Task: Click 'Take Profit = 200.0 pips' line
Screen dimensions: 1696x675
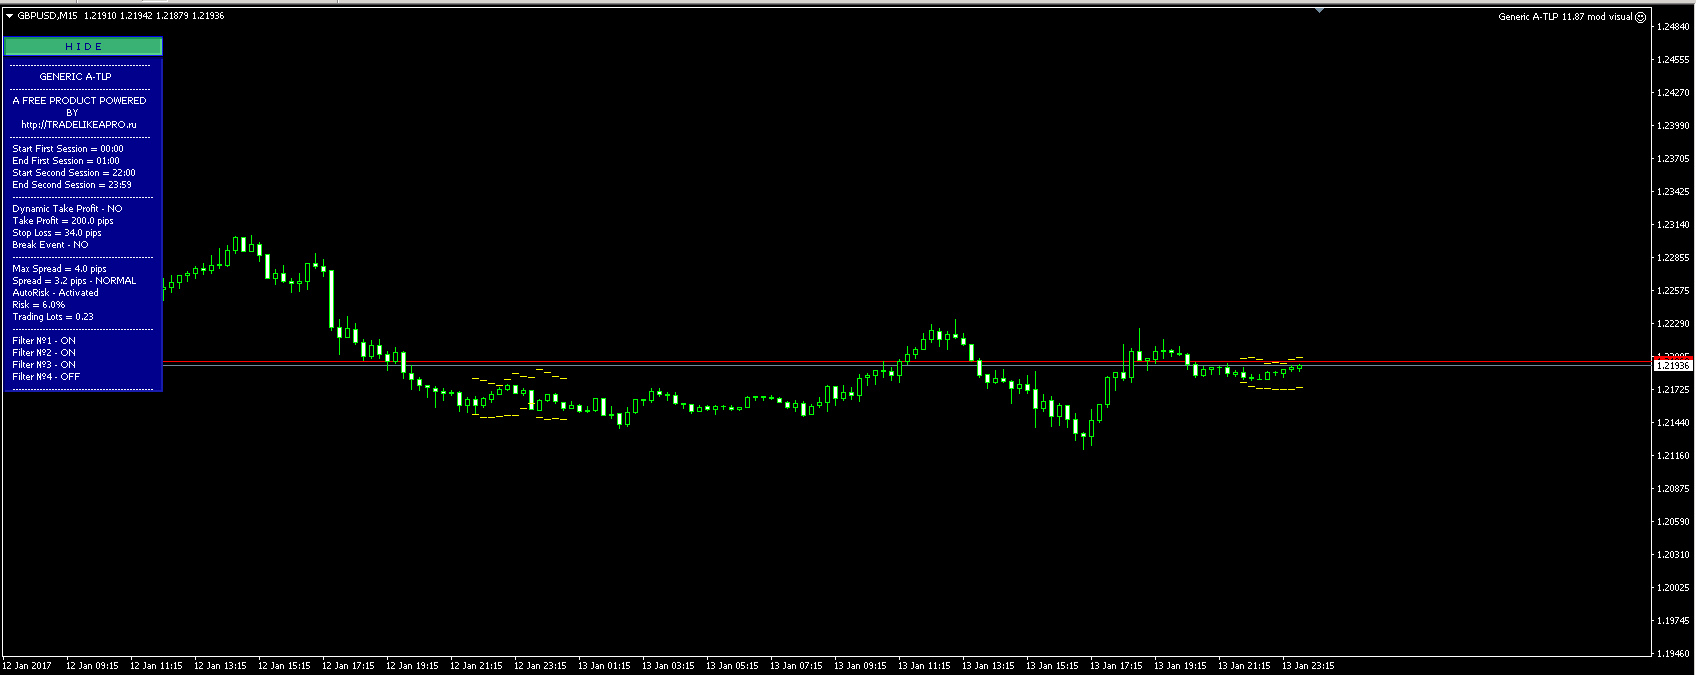Action: [x=63, y=221]
